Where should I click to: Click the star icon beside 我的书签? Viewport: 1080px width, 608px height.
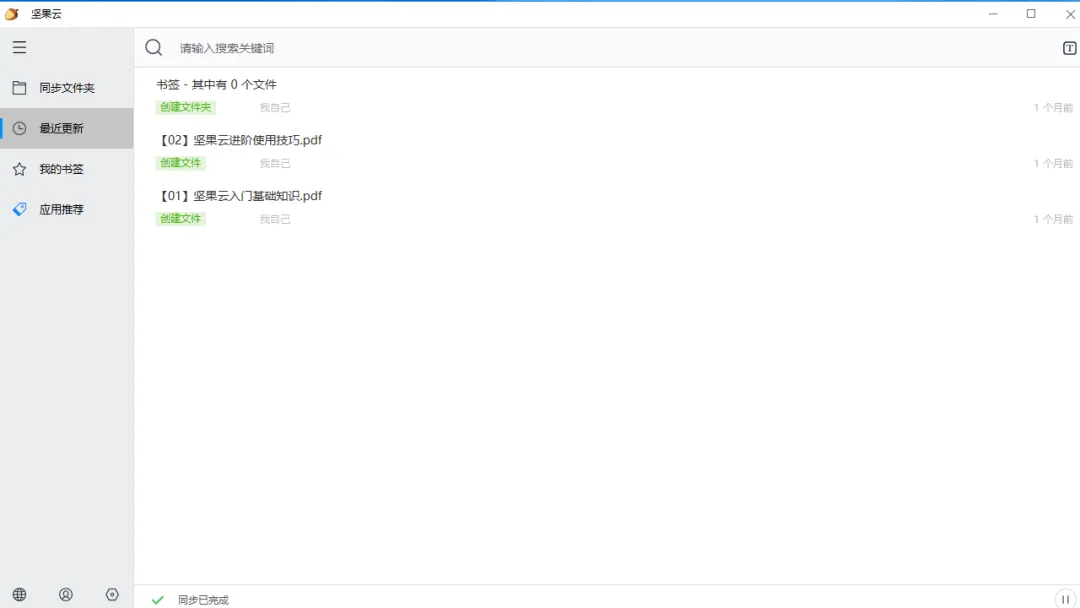pyautogui.click(x=19, y=169)
